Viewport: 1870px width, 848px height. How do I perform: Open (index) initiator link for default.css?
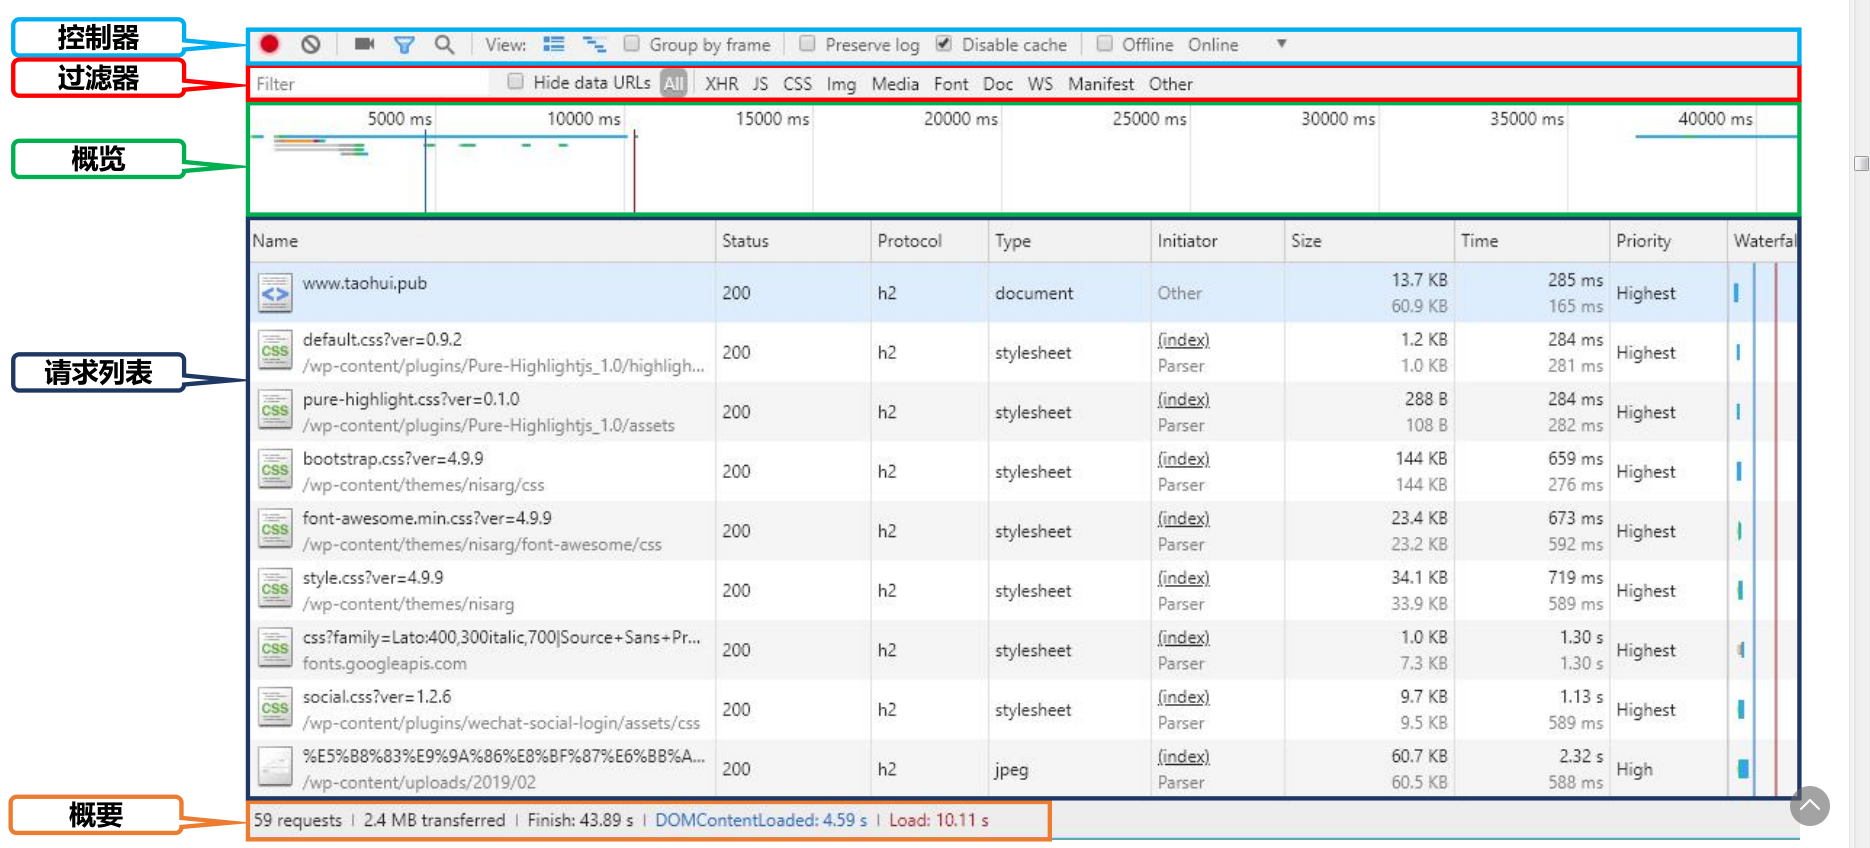(1183, 340)
